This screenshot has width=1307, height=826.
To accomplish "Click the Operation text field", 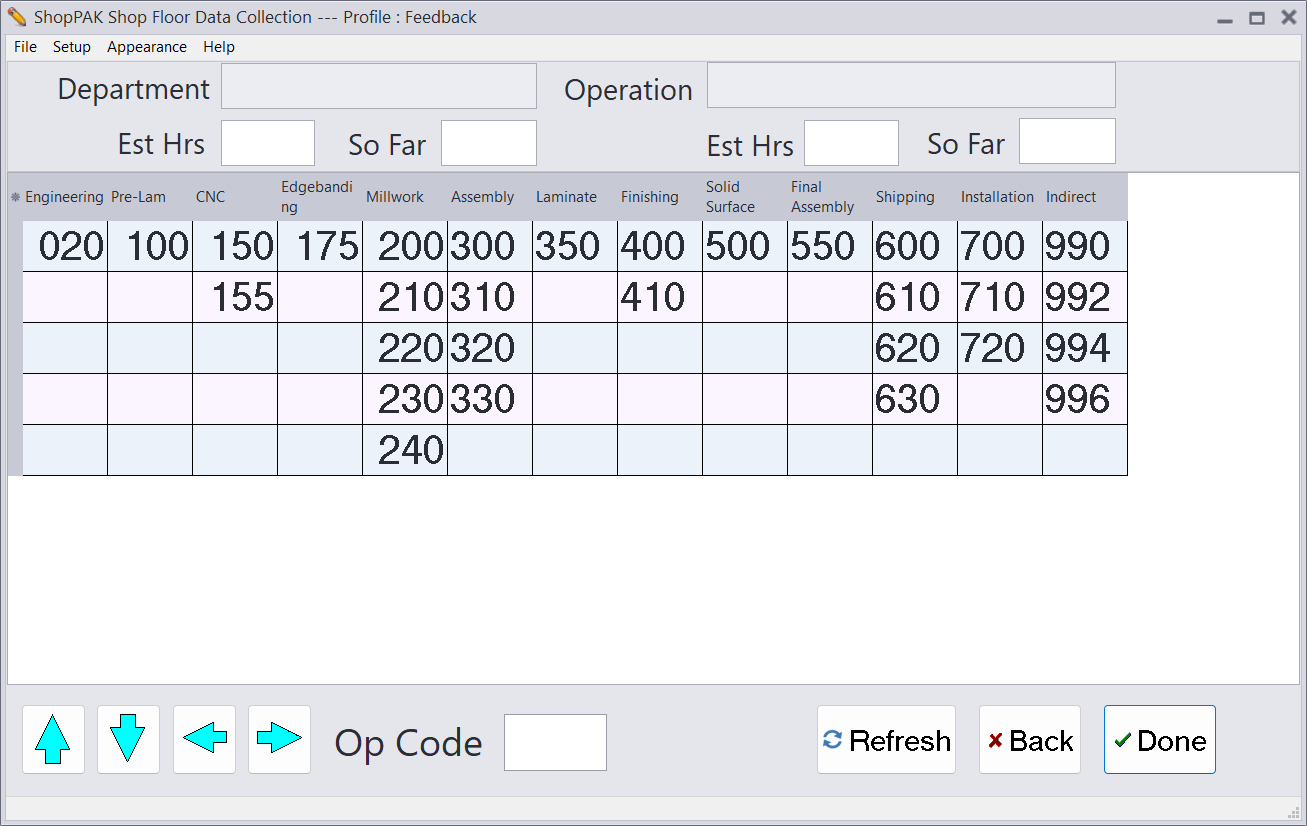I will pos(911,85).
